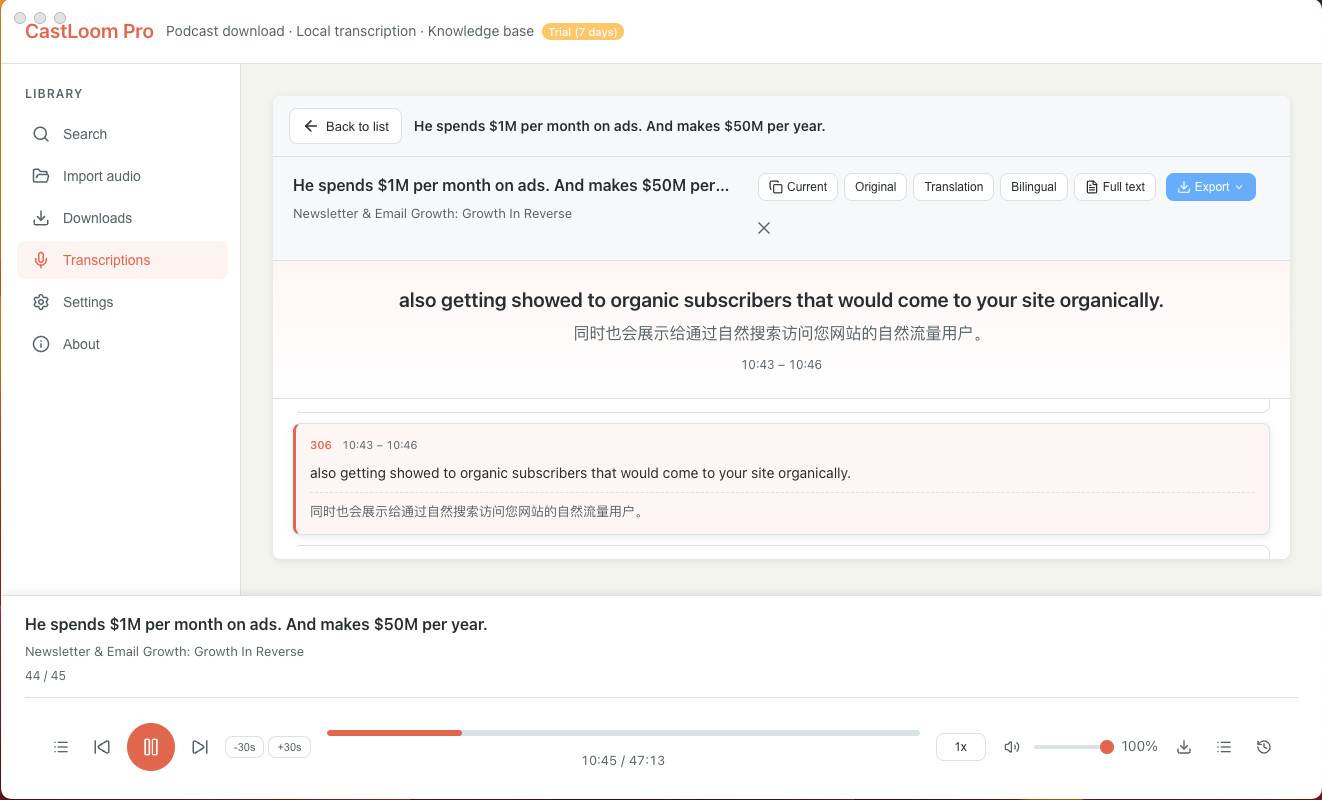Screen dimensions: 1322x800
Task: Open the playback history icon
Action: click(1264, 747)
